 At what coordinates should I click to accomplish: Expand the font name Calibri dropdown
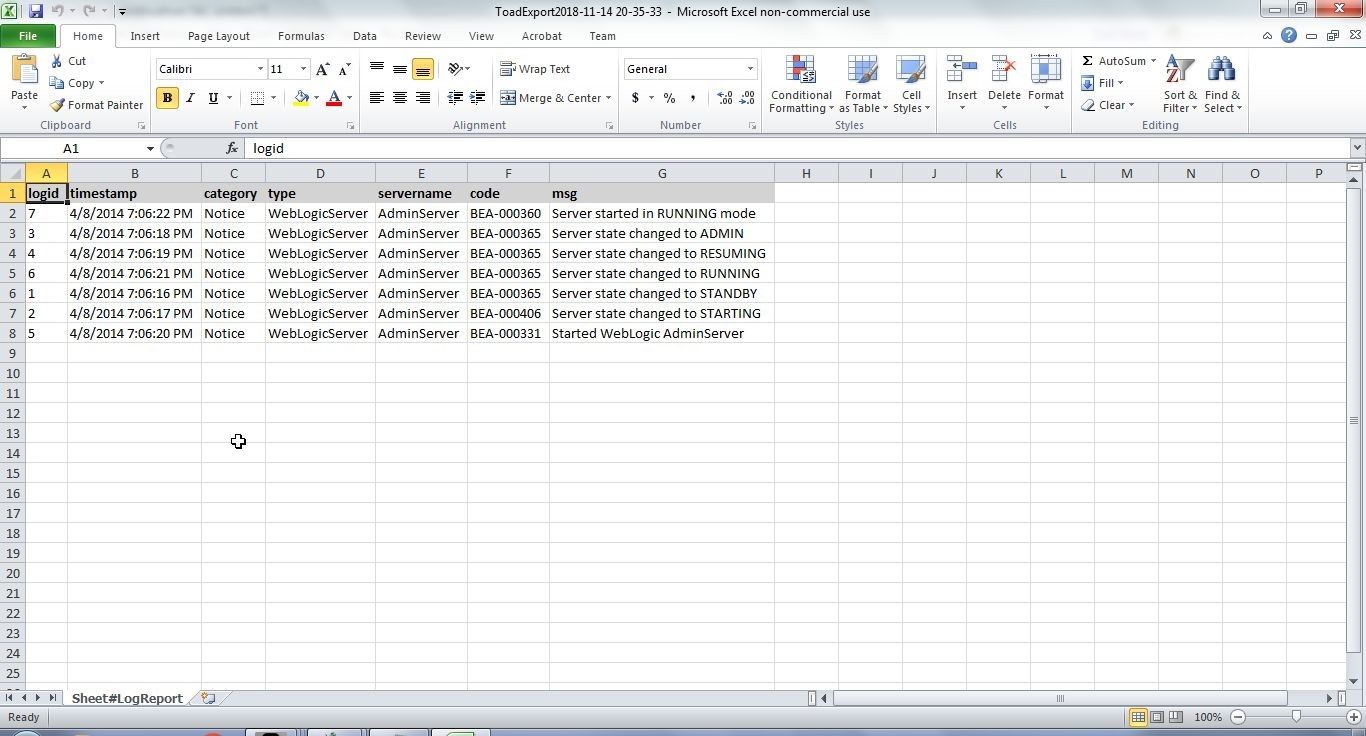260,69
